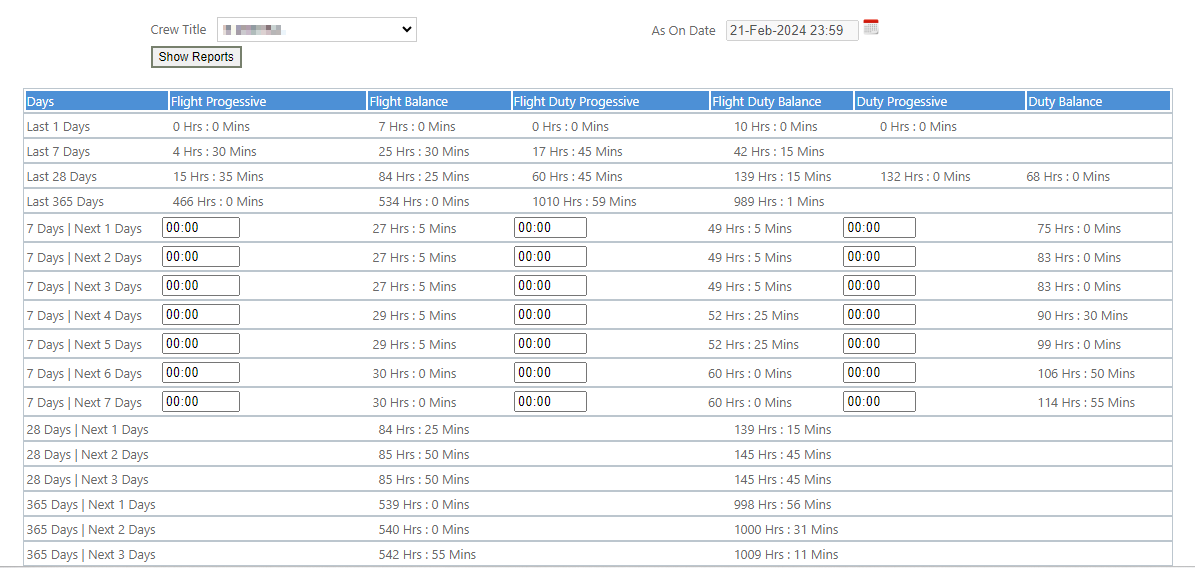Click the '15 Hrs : 35 Mins' value
The width and height of the screenshot is (1195, 568).
(x=218, y=177)
